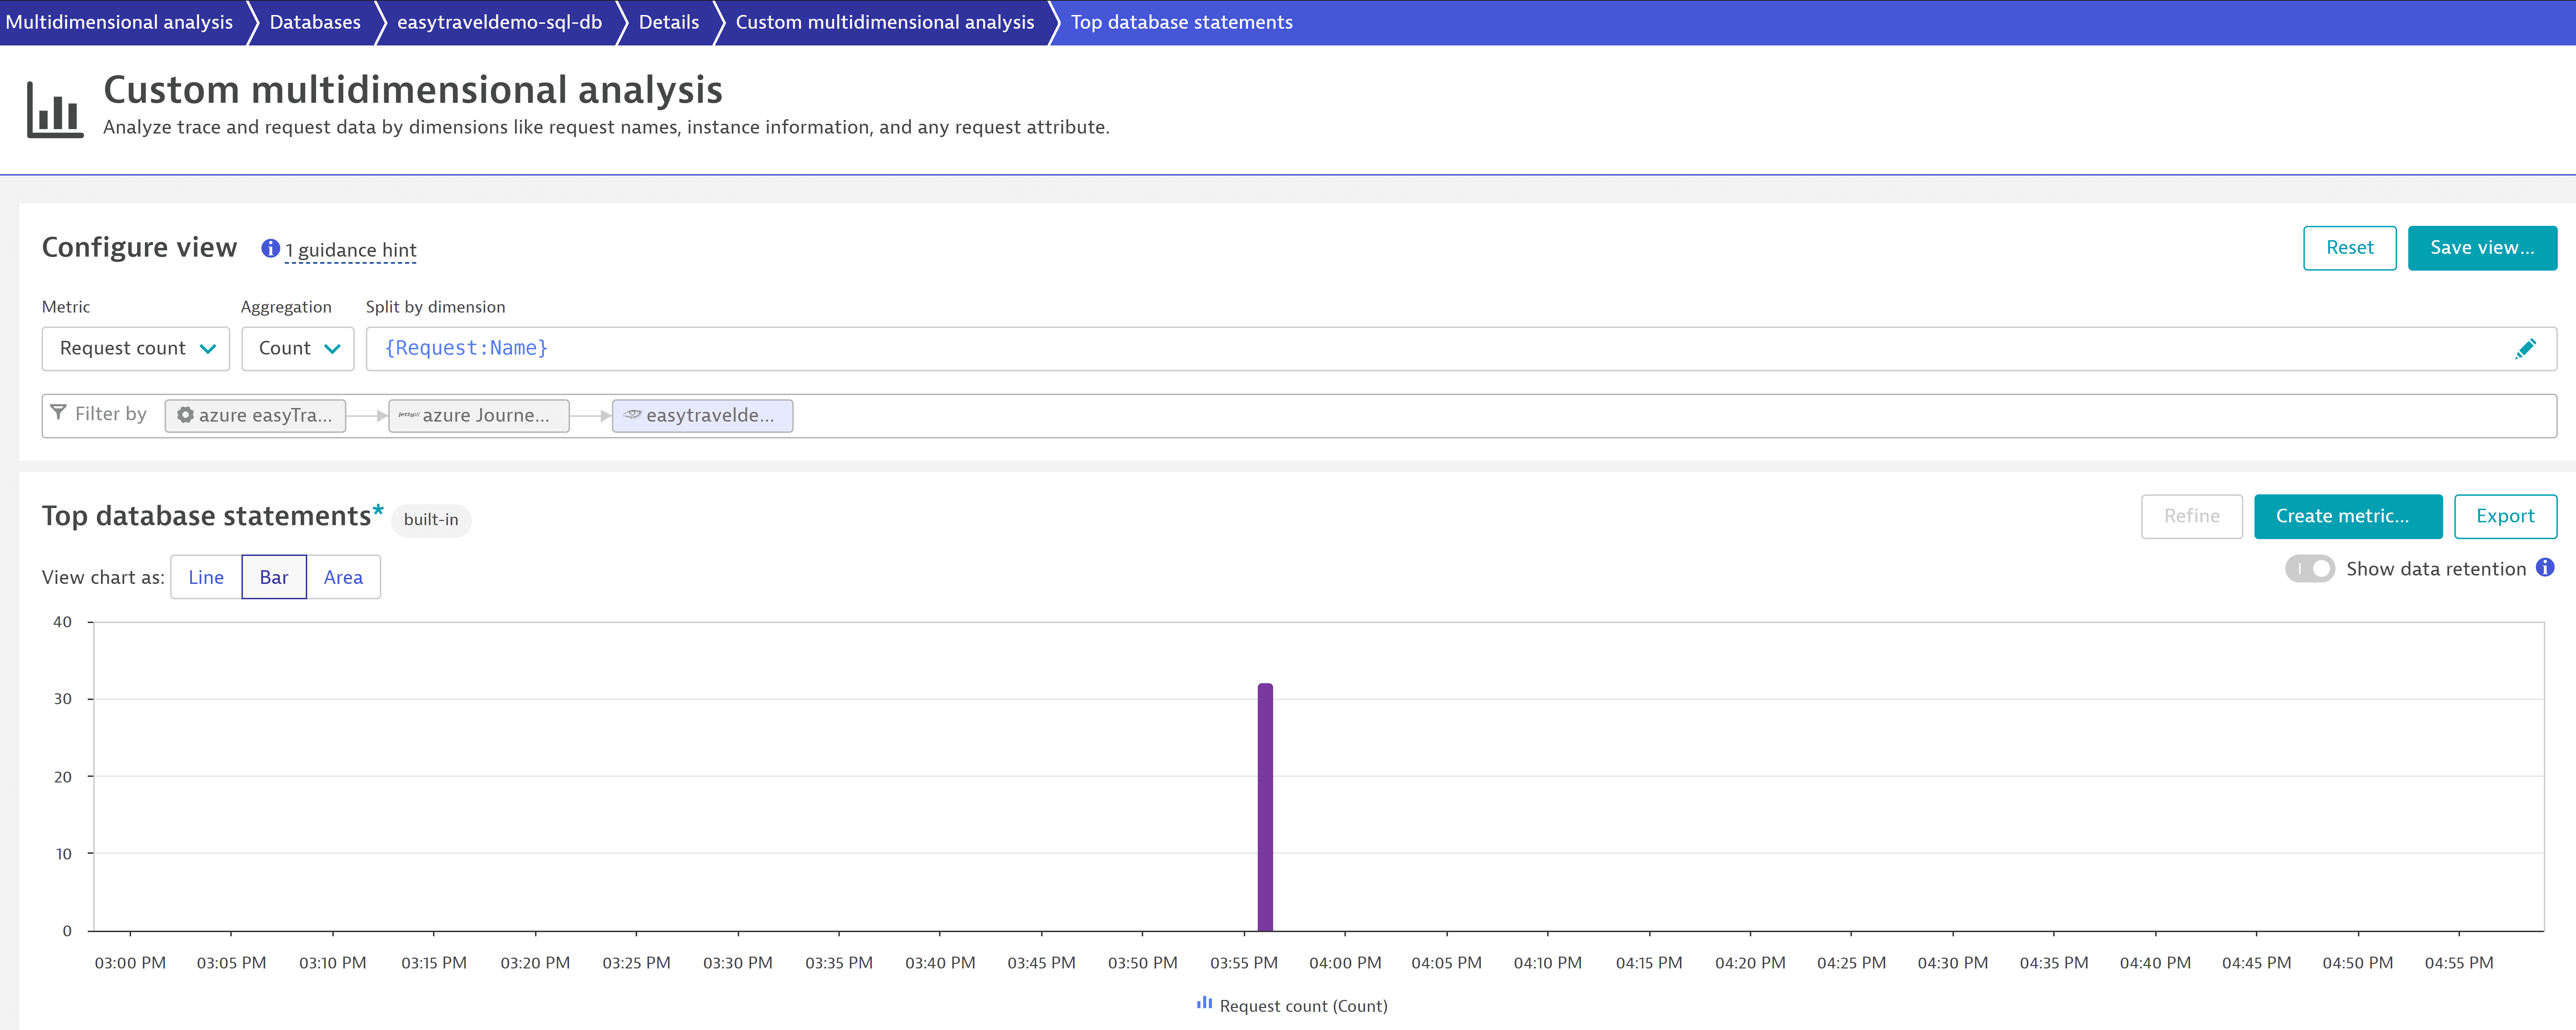The height and width of the screenshot is (1030, 2576).
Task: Click the 04:55 PM axis label
Action: click(x=2459, y=962)
